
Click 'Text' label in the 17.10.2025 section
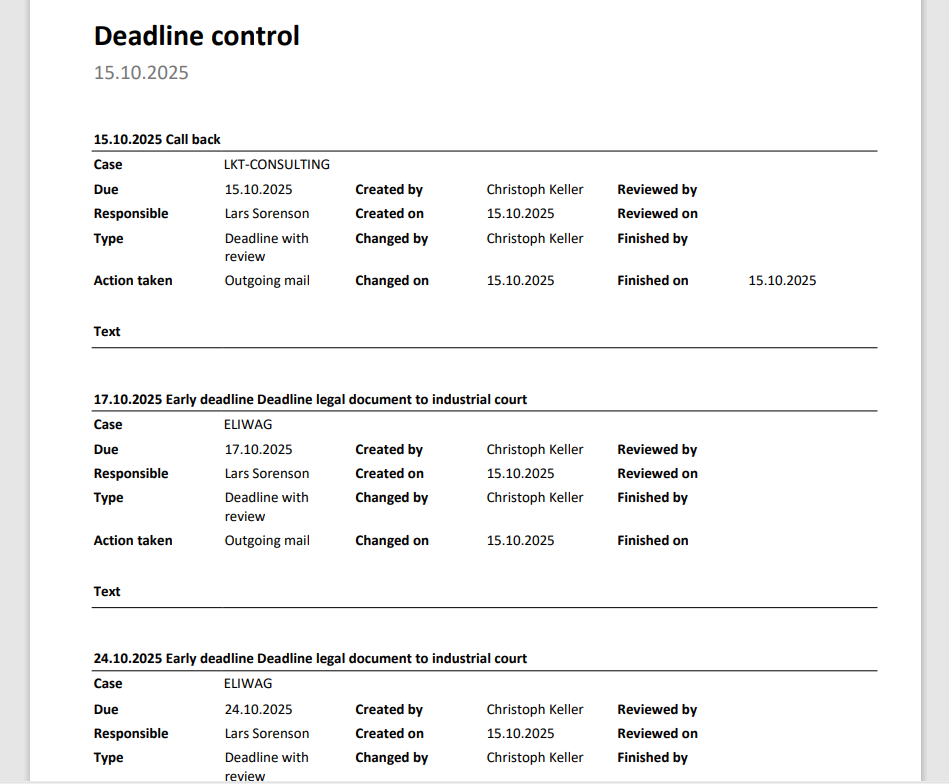pos(107,592)
